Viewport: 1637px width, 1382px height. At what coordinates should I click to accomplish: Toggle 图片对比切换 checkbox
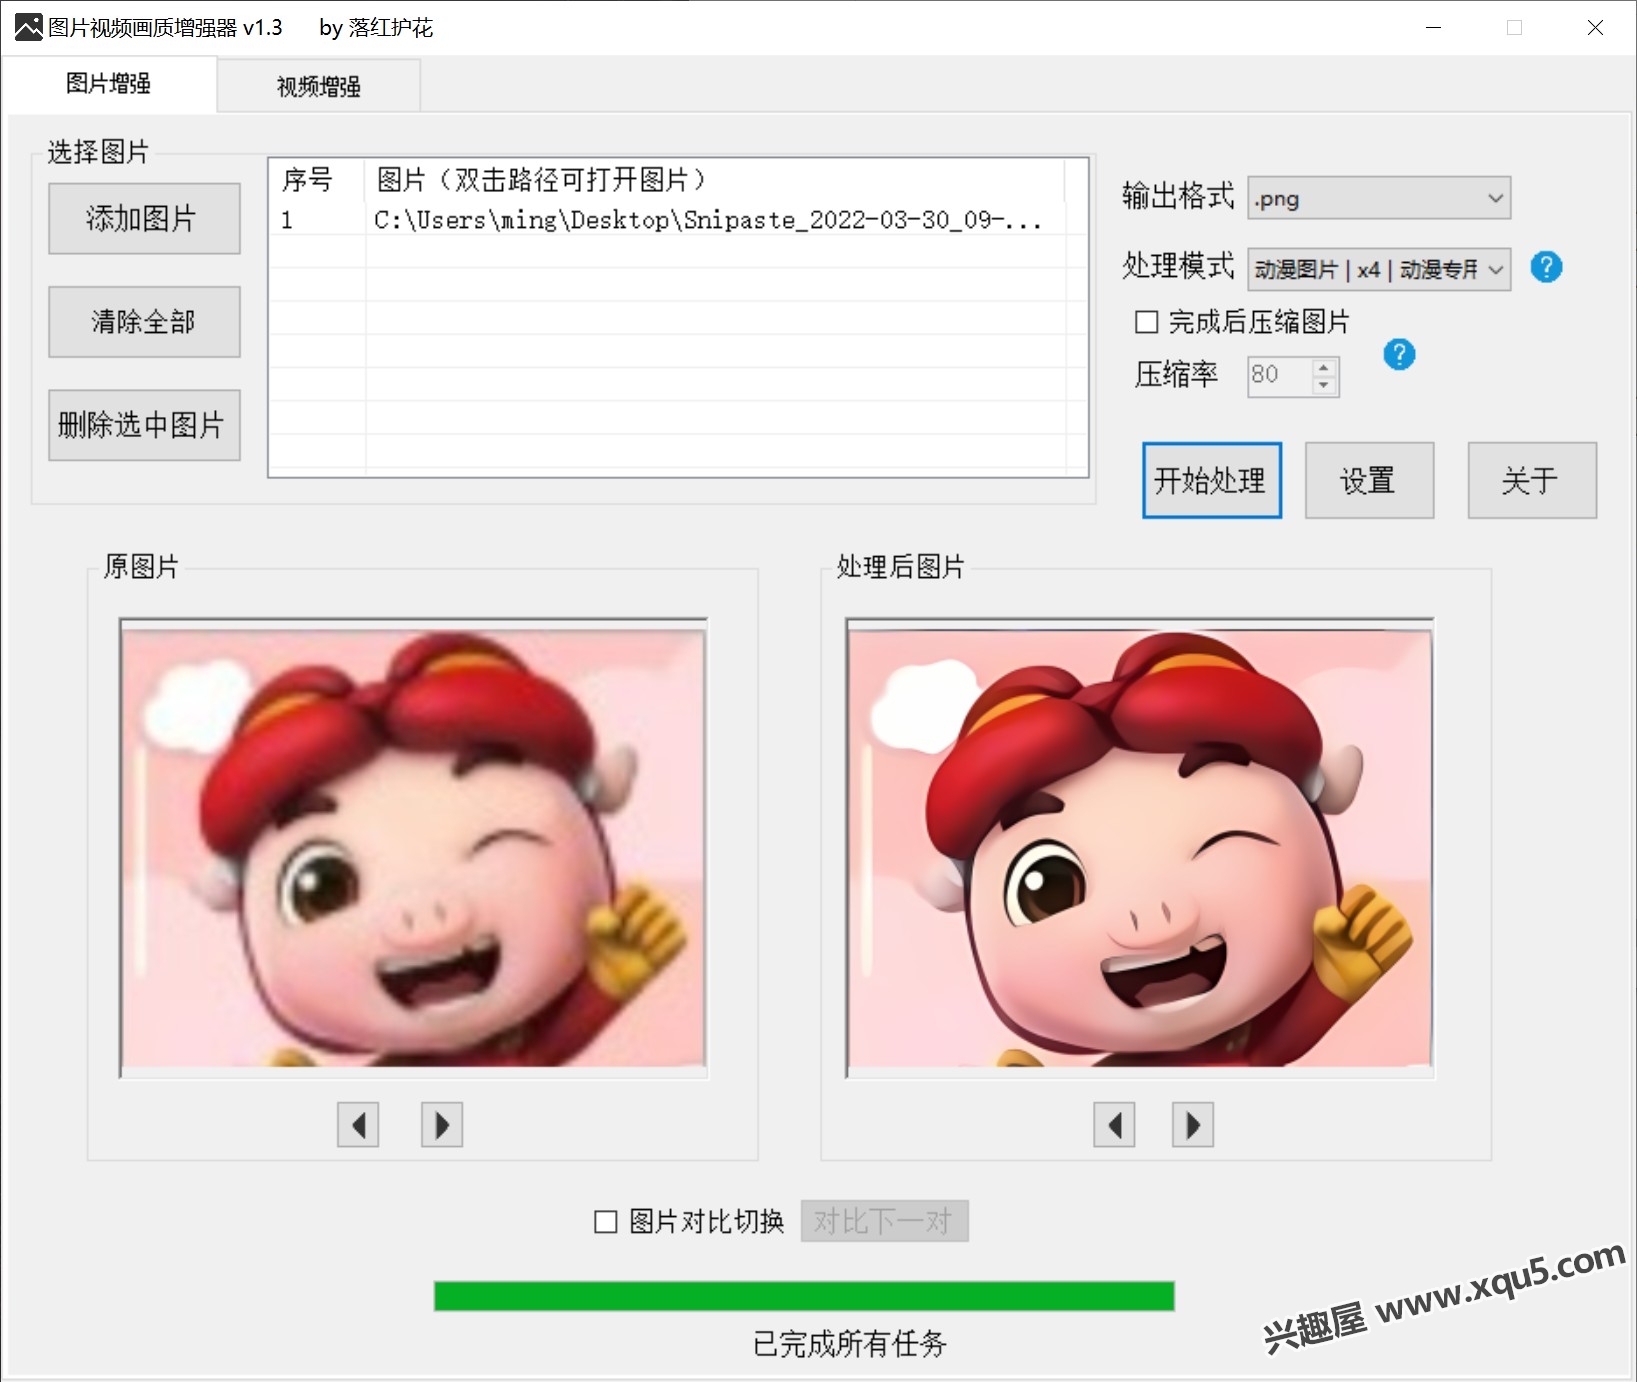pos(606,1222)
